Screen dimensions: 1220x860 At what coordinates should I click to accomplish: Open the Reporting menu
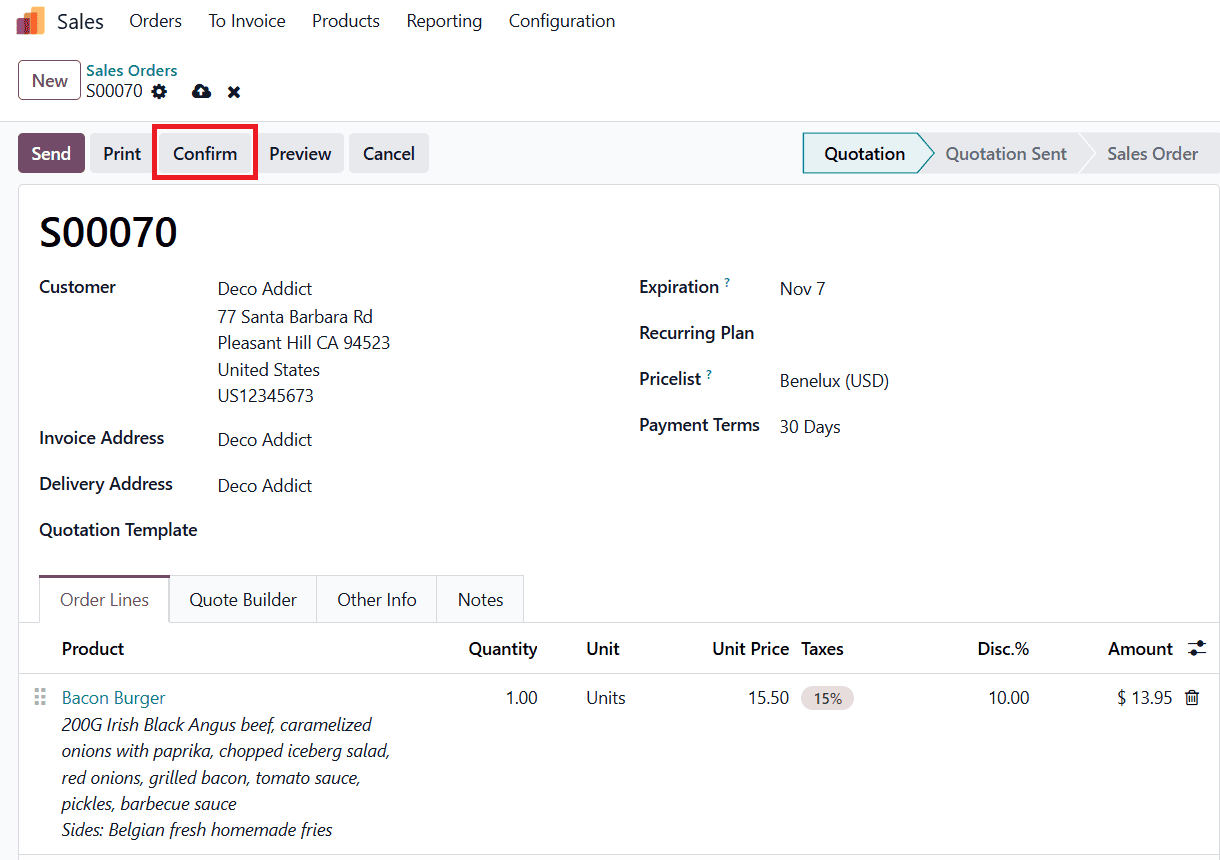(x=444, y=21)
